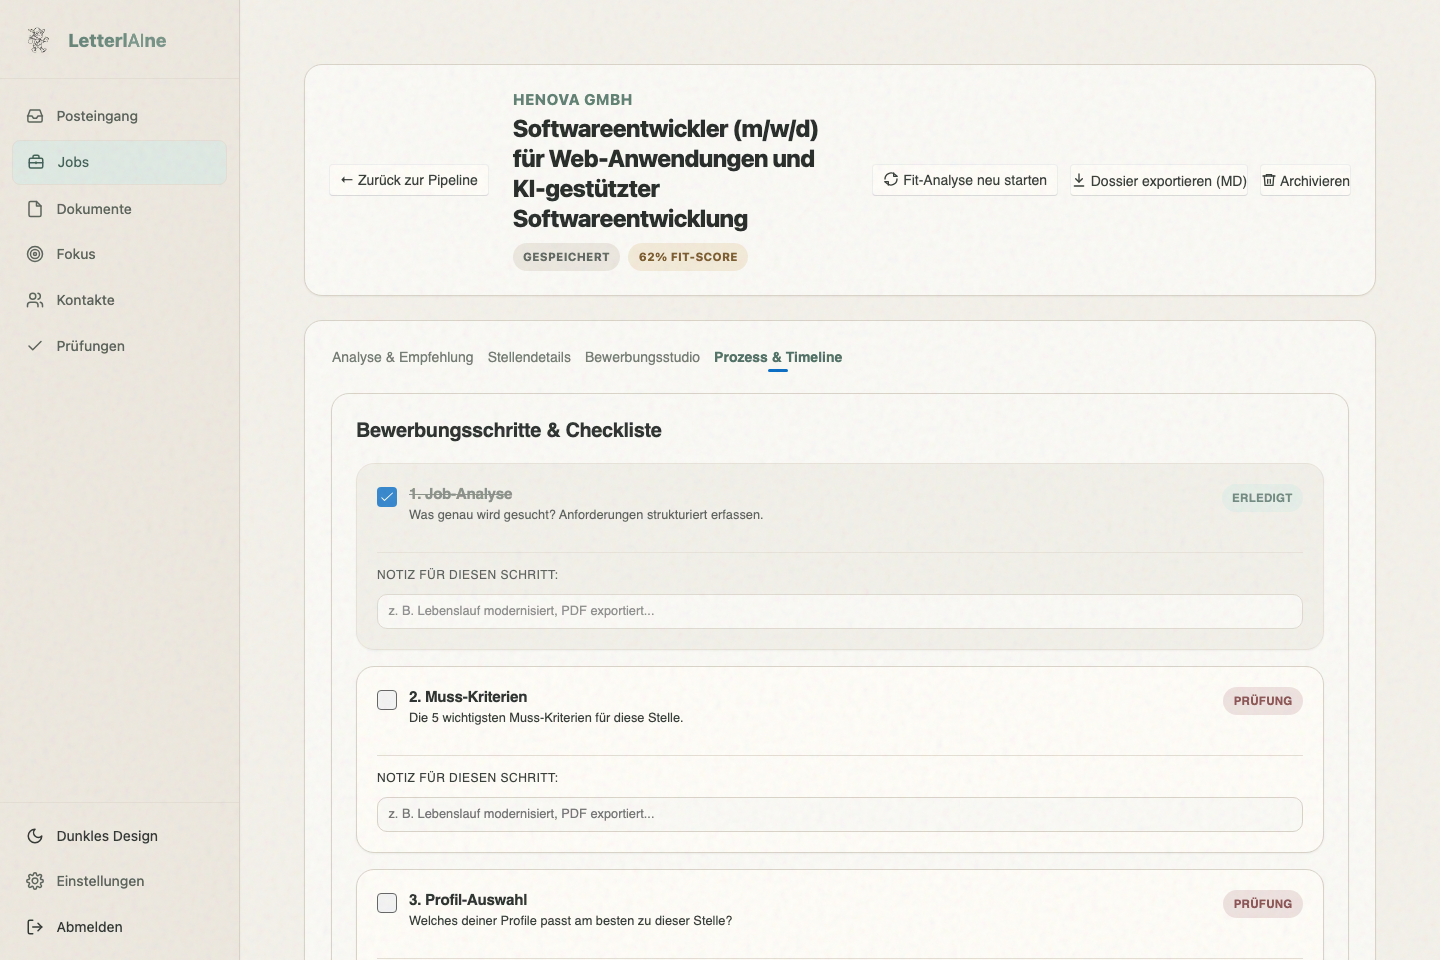Export dossier as MD

tap(1159, 181)
